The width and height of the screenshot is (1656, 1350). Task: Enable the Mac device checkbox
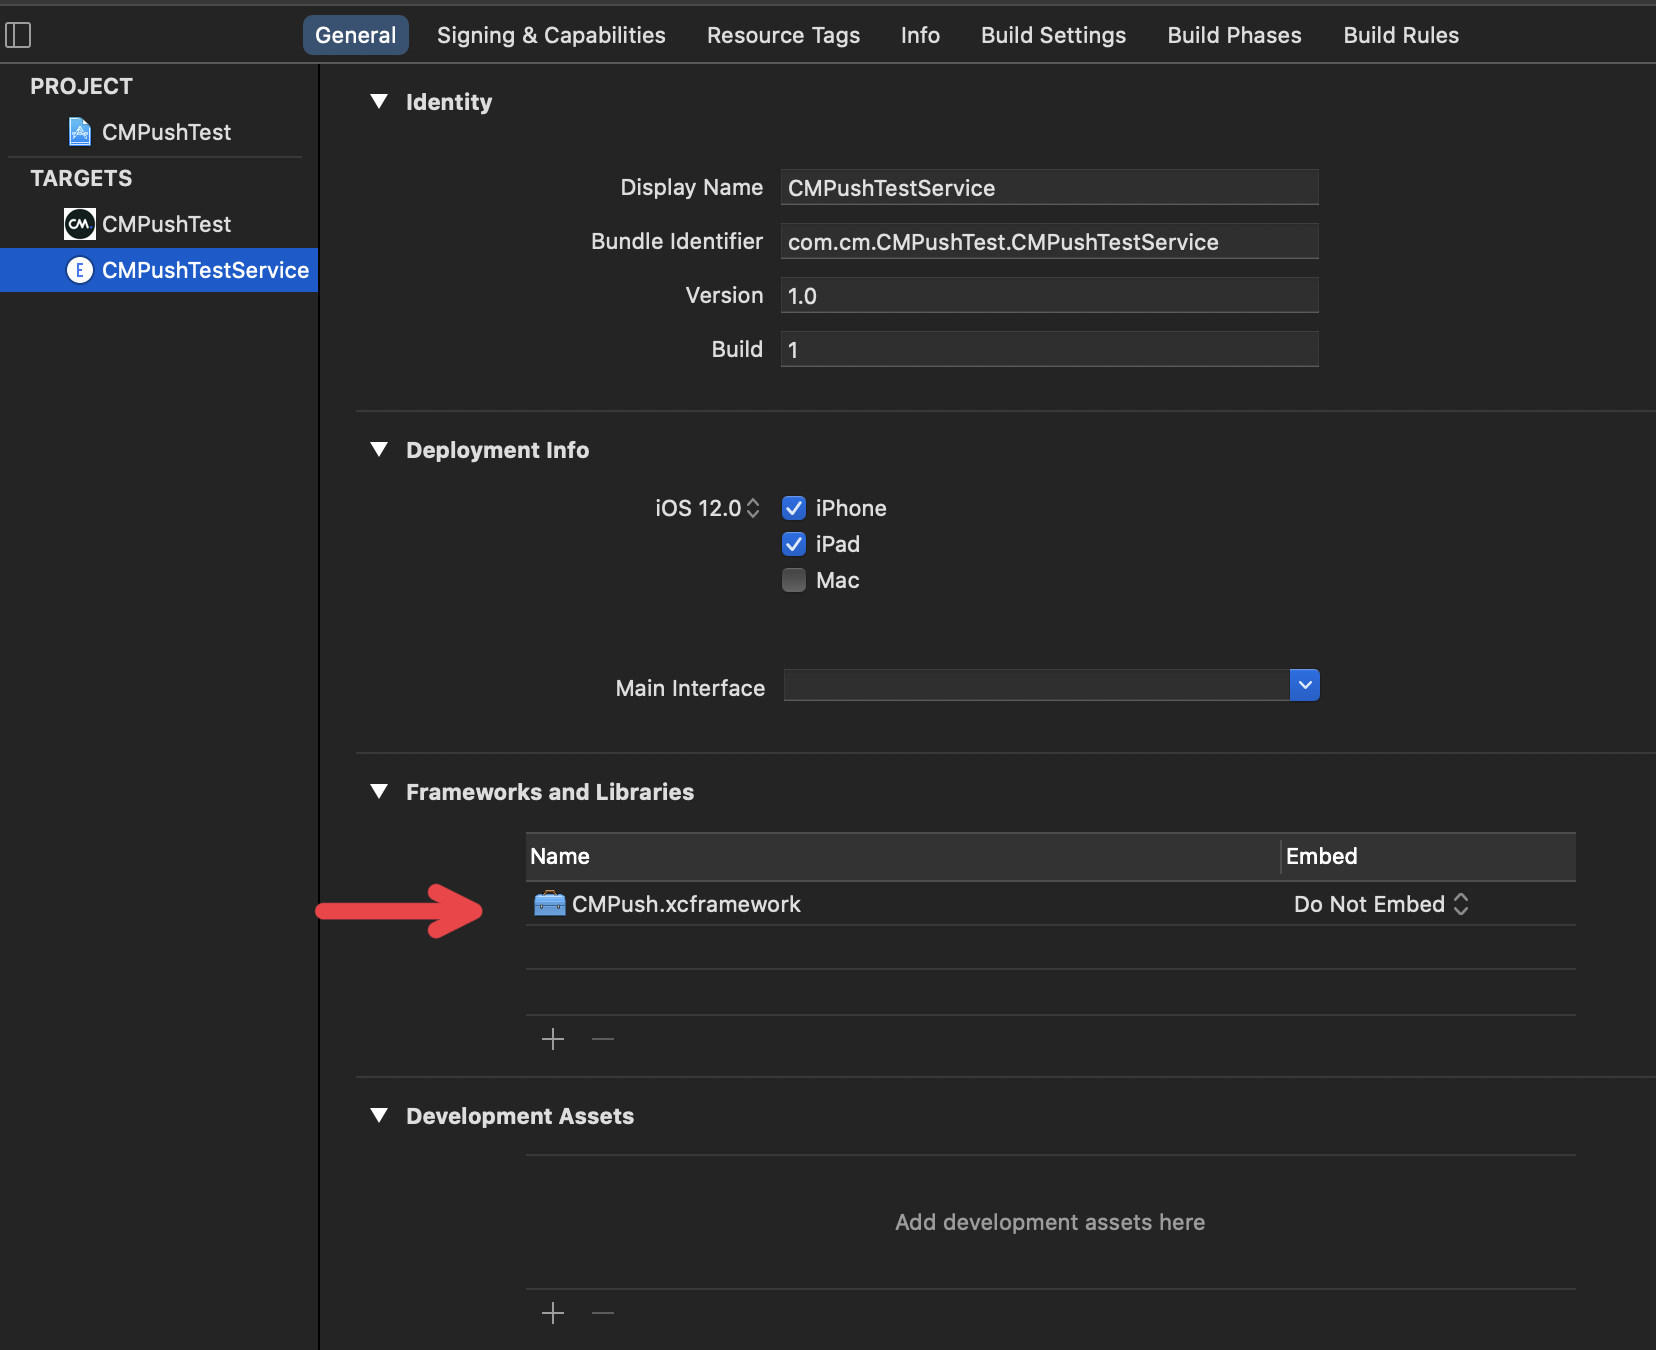click(794, 580)
